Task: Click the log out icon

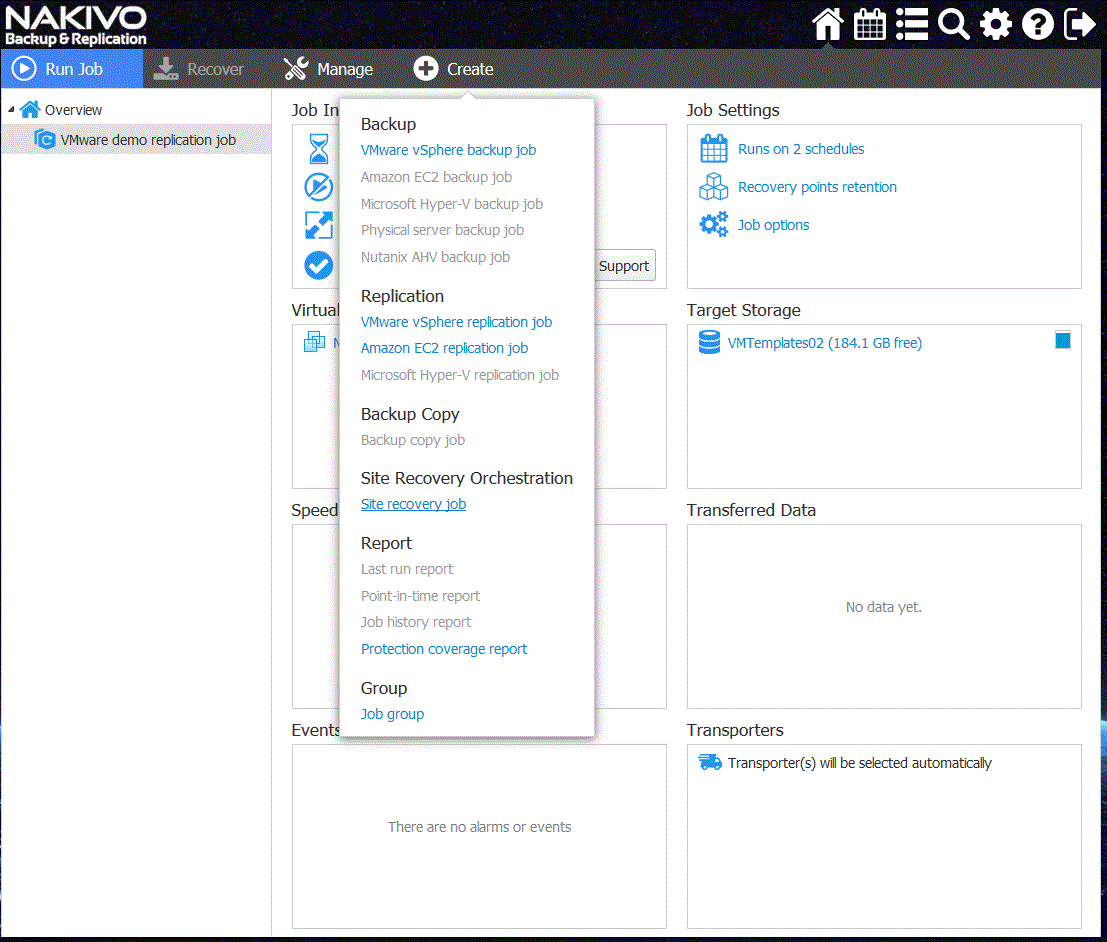Action: [1079, 24]
